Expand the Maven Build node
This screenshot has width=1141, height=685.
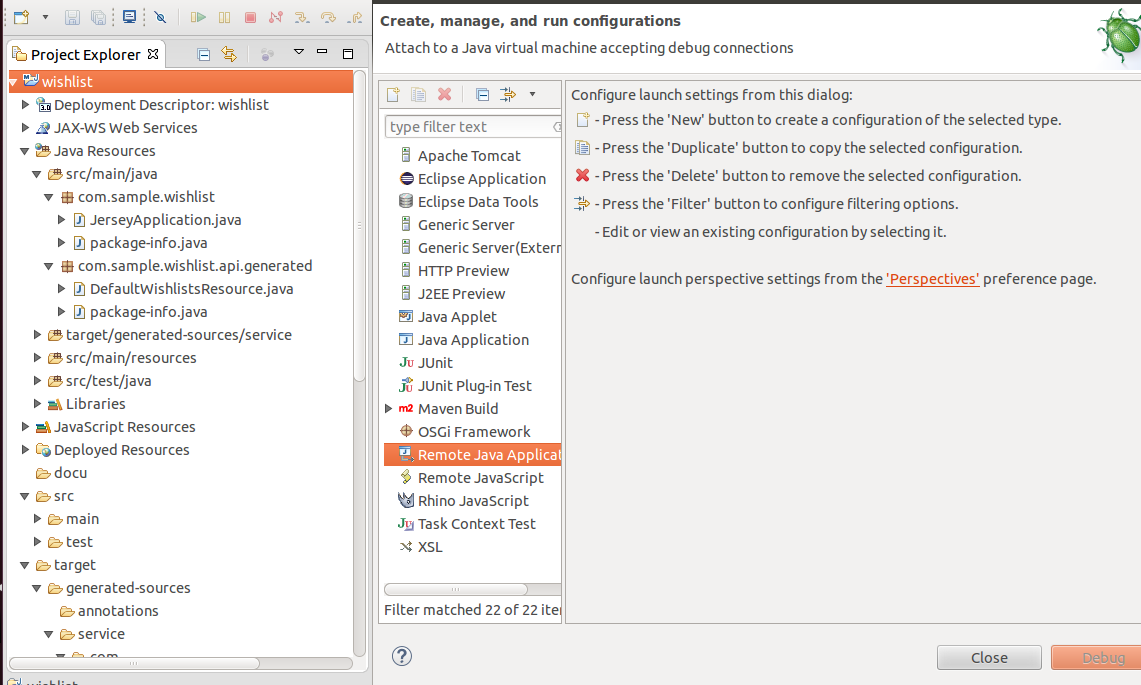pos(389,408)
